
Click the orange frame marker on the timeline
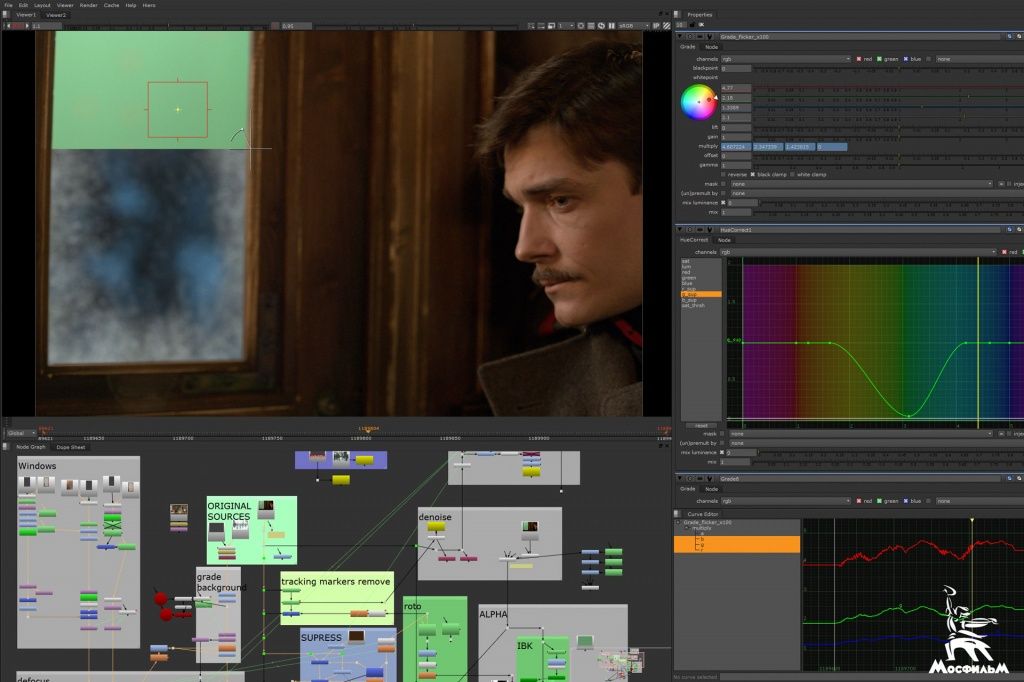[368, 430]
